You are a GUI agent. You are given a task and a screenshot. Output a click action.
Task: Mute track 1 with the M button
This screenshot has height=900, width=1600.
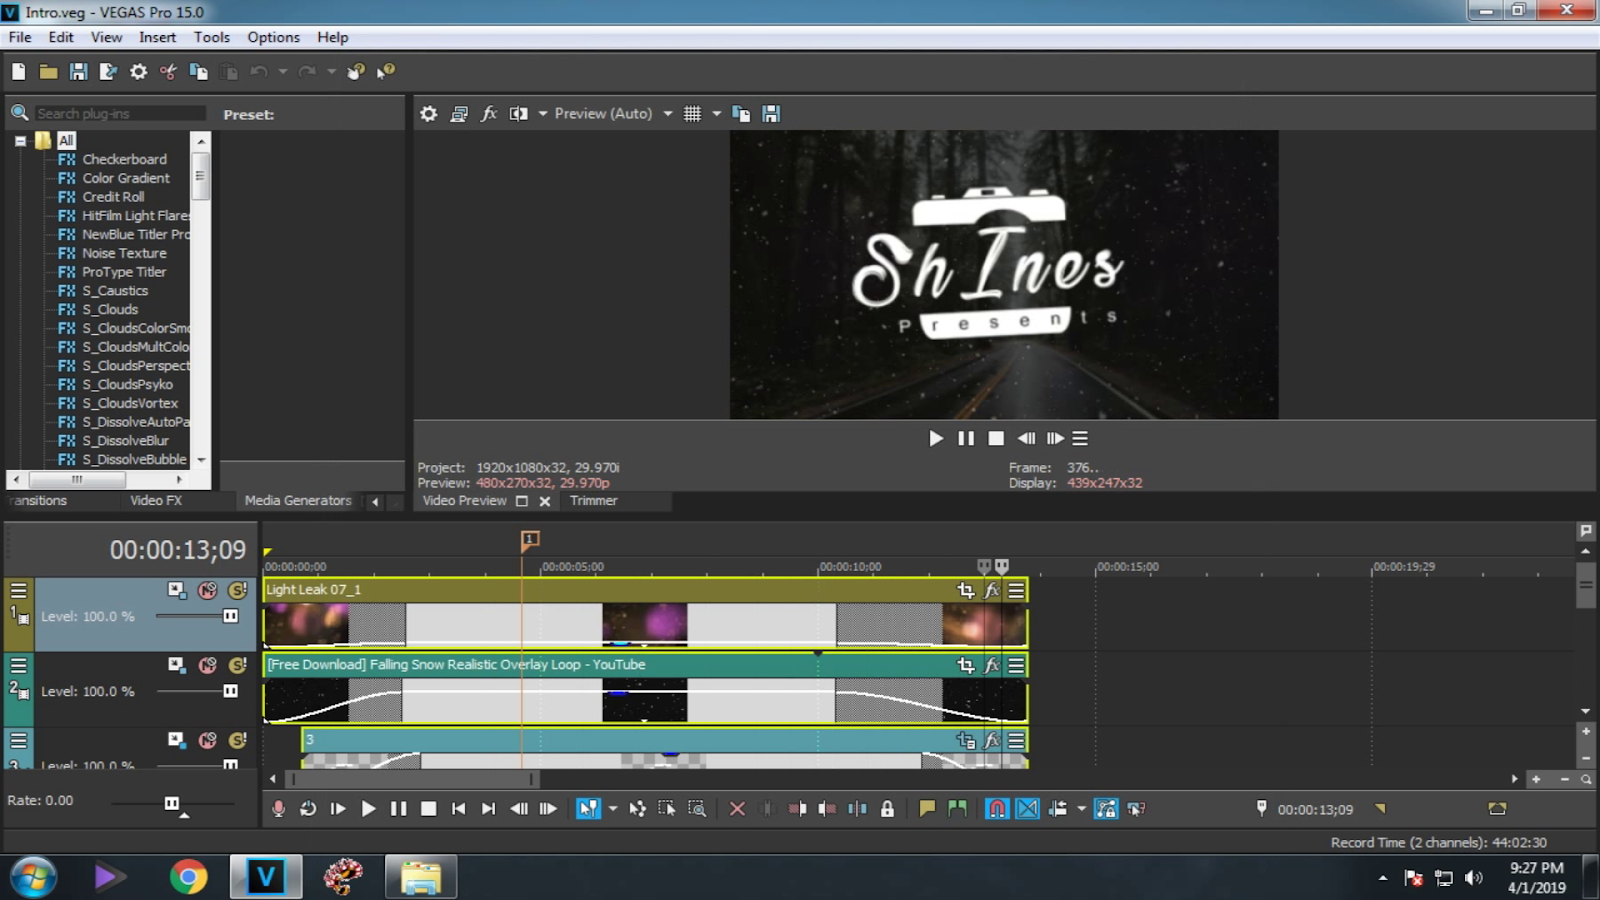[x=207, y=590]
